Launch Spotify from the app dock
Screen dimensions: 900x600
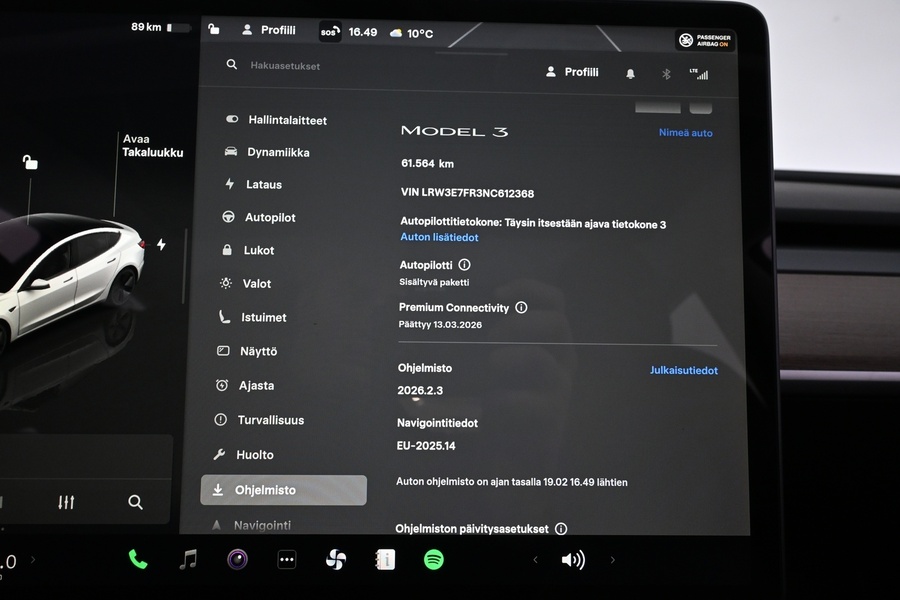(433, 559)
